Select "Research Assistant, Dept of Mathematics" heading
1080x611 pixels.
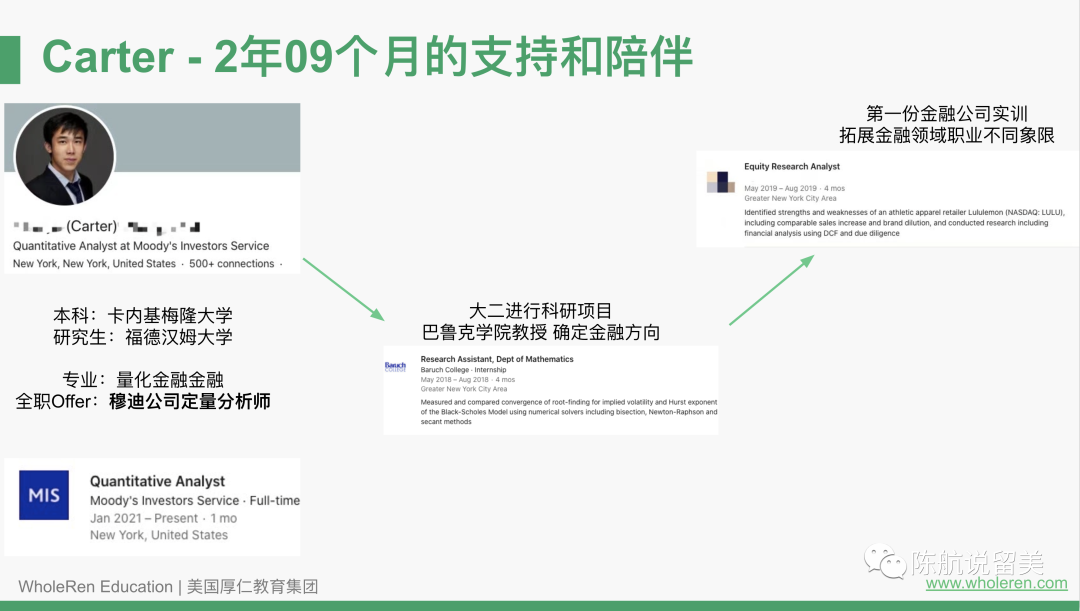click(x=497, y=359)
